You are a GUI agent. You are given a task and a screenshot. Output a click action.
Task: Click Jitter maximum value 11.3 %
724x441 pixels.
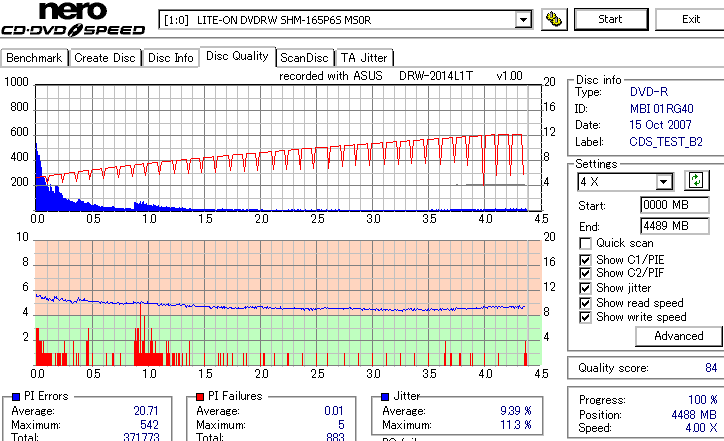click(x=516, y=425)
